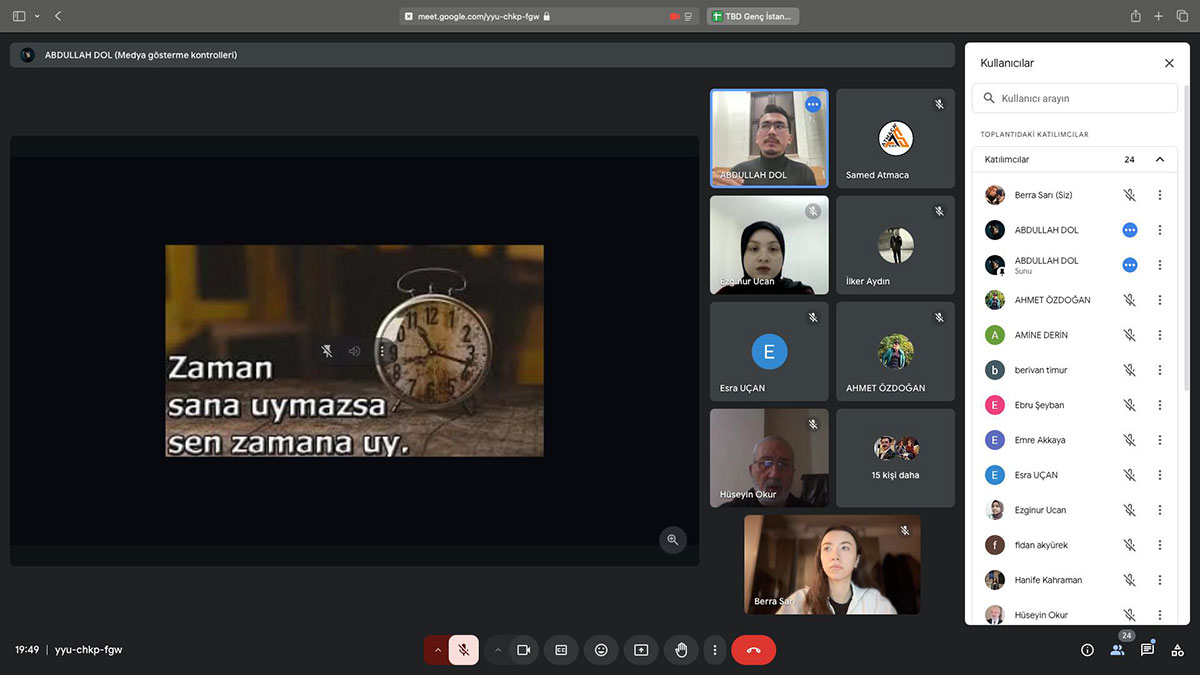Turn on closed captions
This screenshot has height=675, width=1200.
point(561,650)
